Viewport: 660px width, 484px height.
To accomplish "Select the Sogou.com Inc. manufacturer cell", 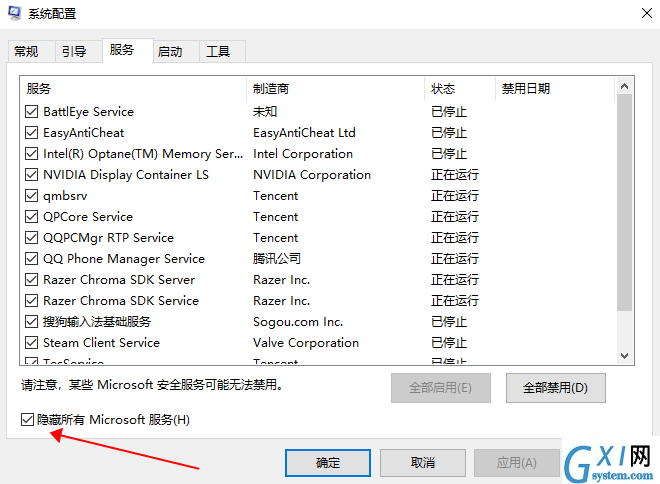I will click(298, 322).
